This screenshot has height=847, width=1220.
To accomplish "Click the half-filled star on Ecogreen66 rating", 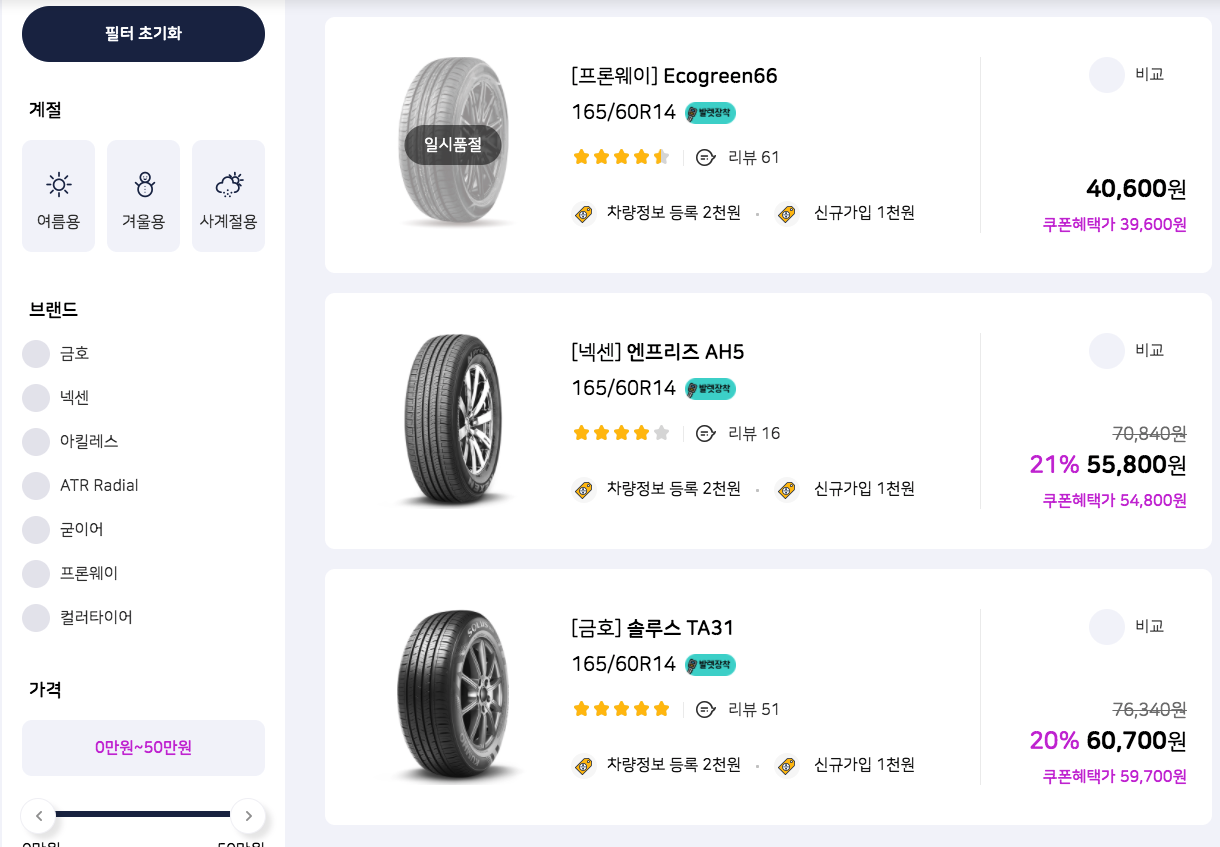I will pyautogui.click(x=660, y=156).
